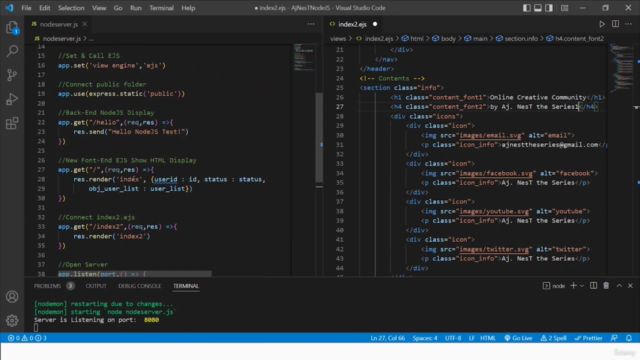Change UTF-8 encoding in status bar
Screen dimensions: 640x360
[x=453, y=338]
